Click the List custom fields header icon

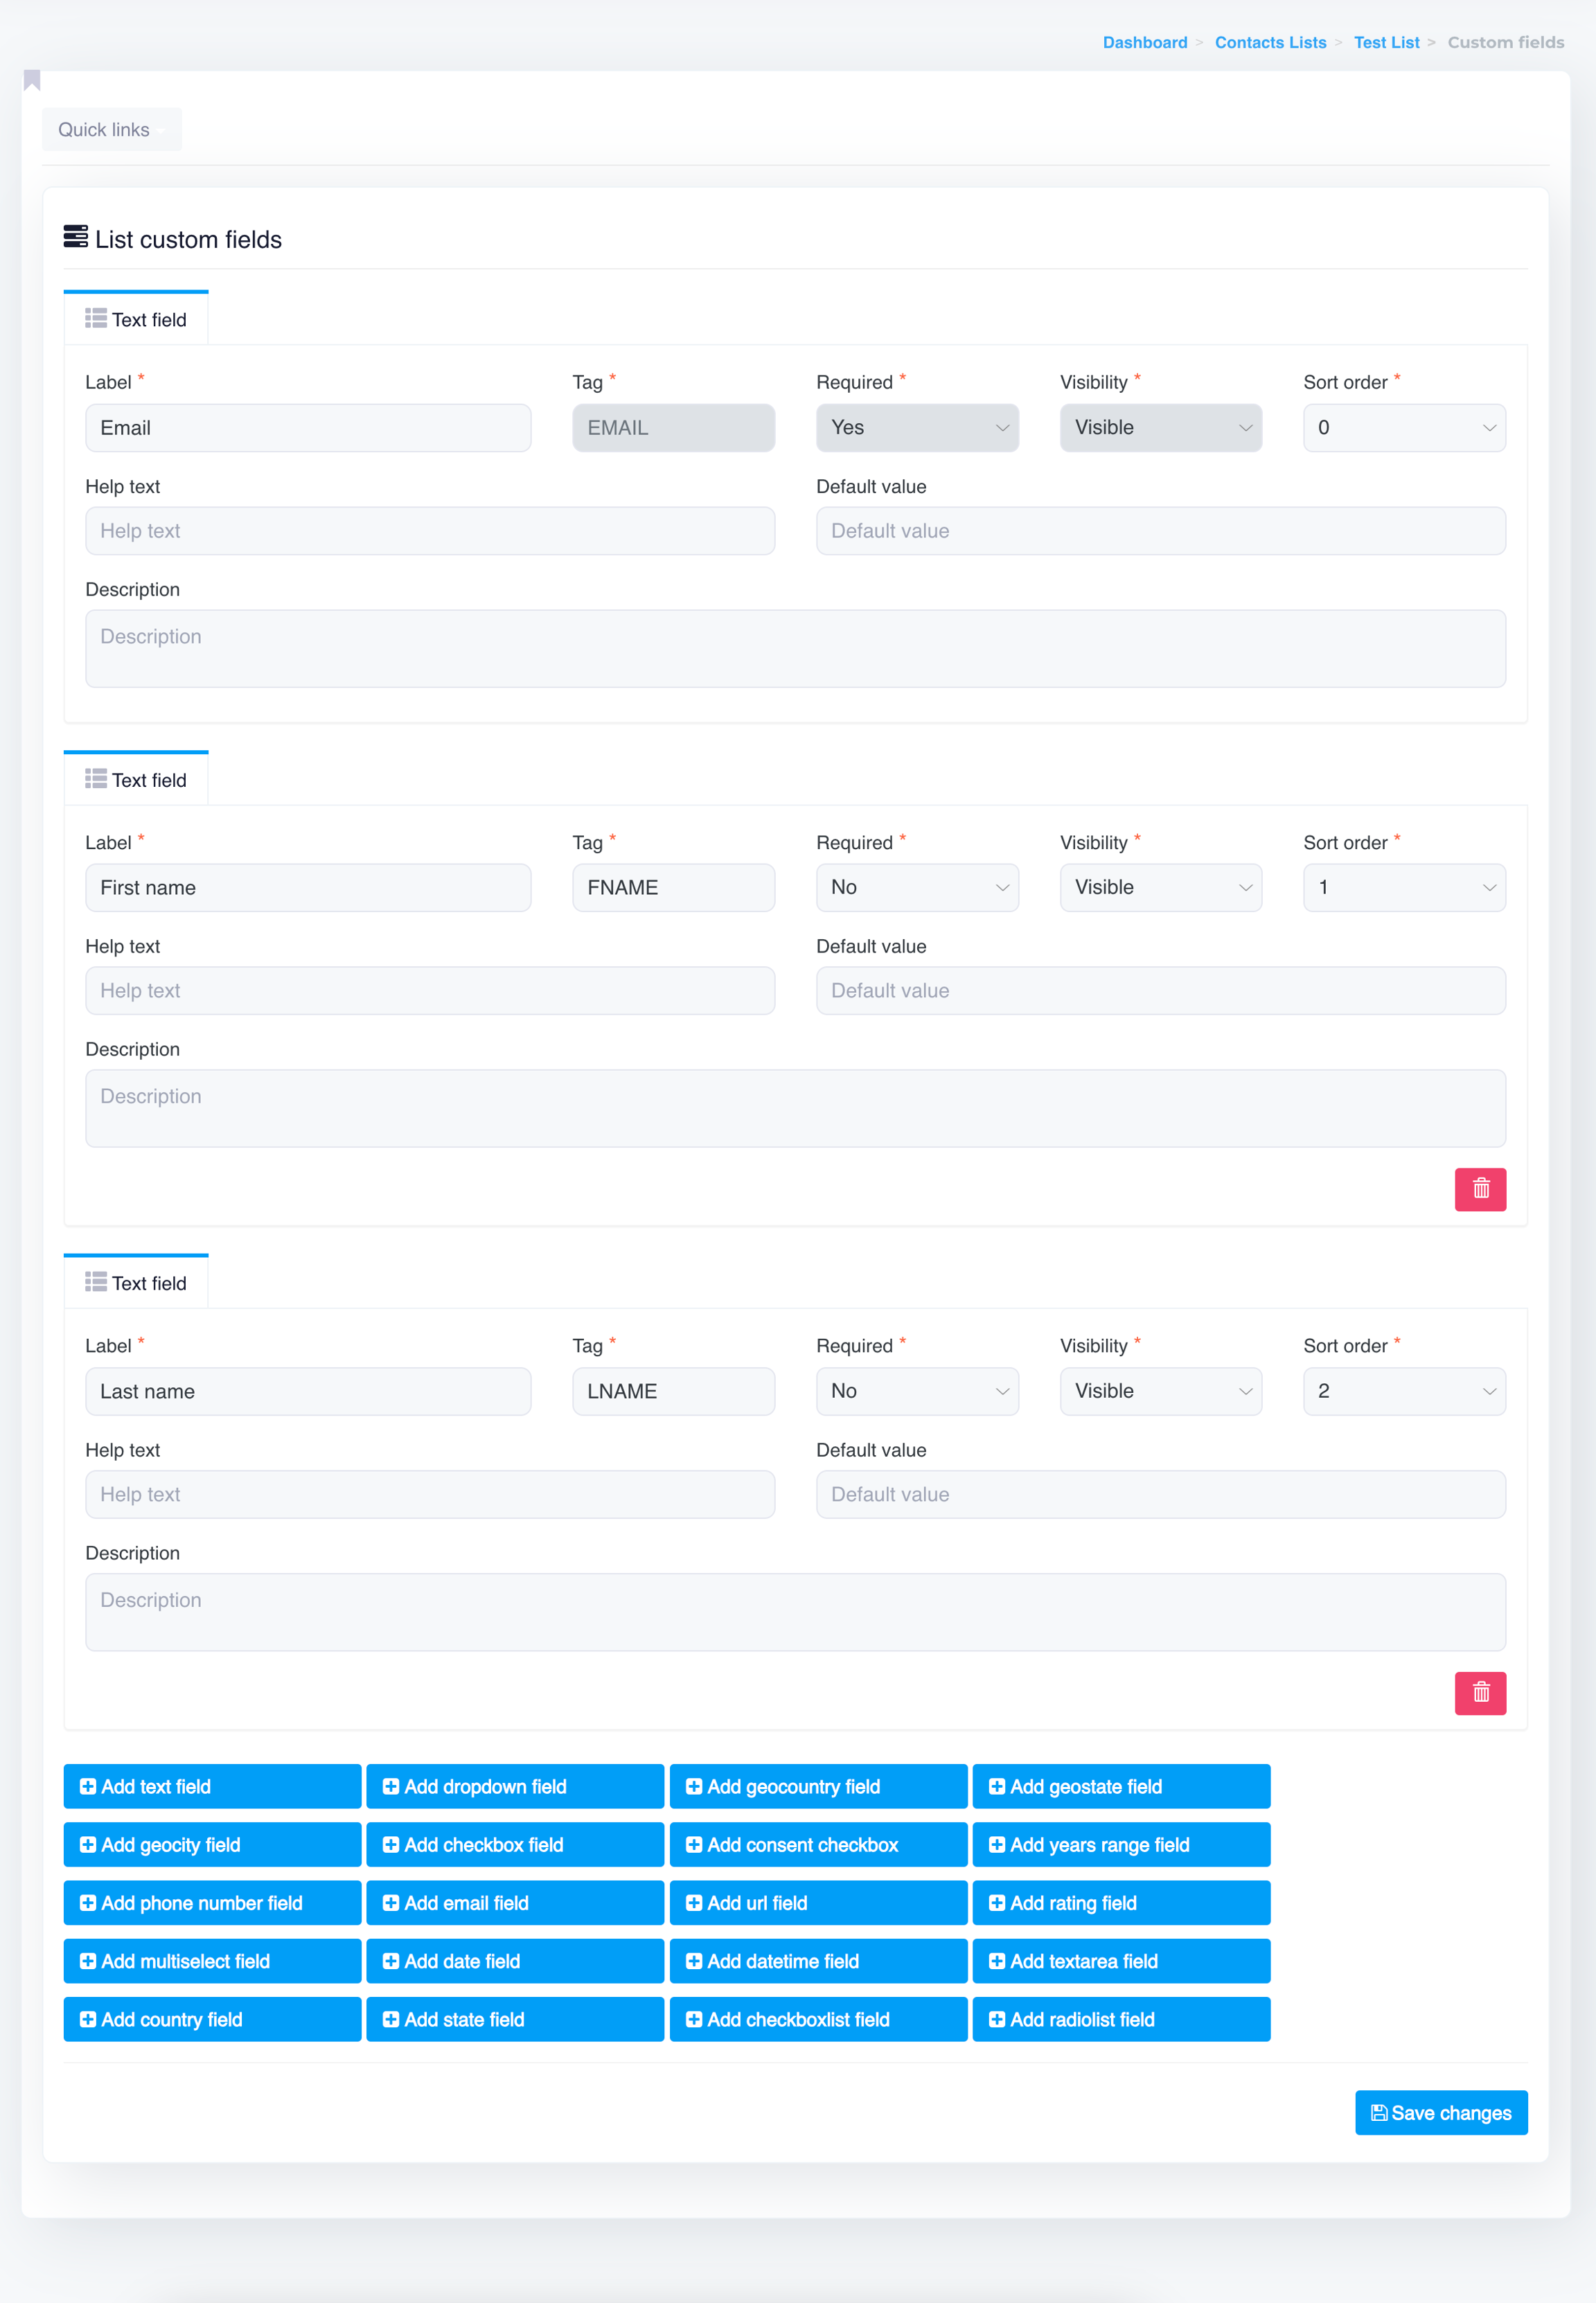tap(75, 237)
